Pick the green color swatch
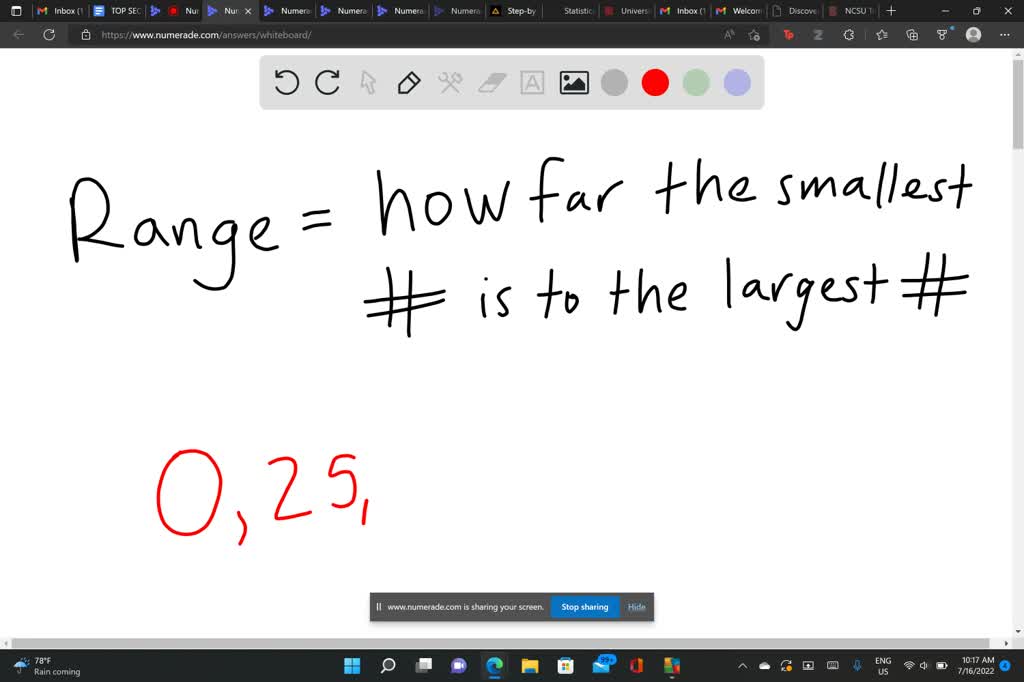 [x=695, y=83]
